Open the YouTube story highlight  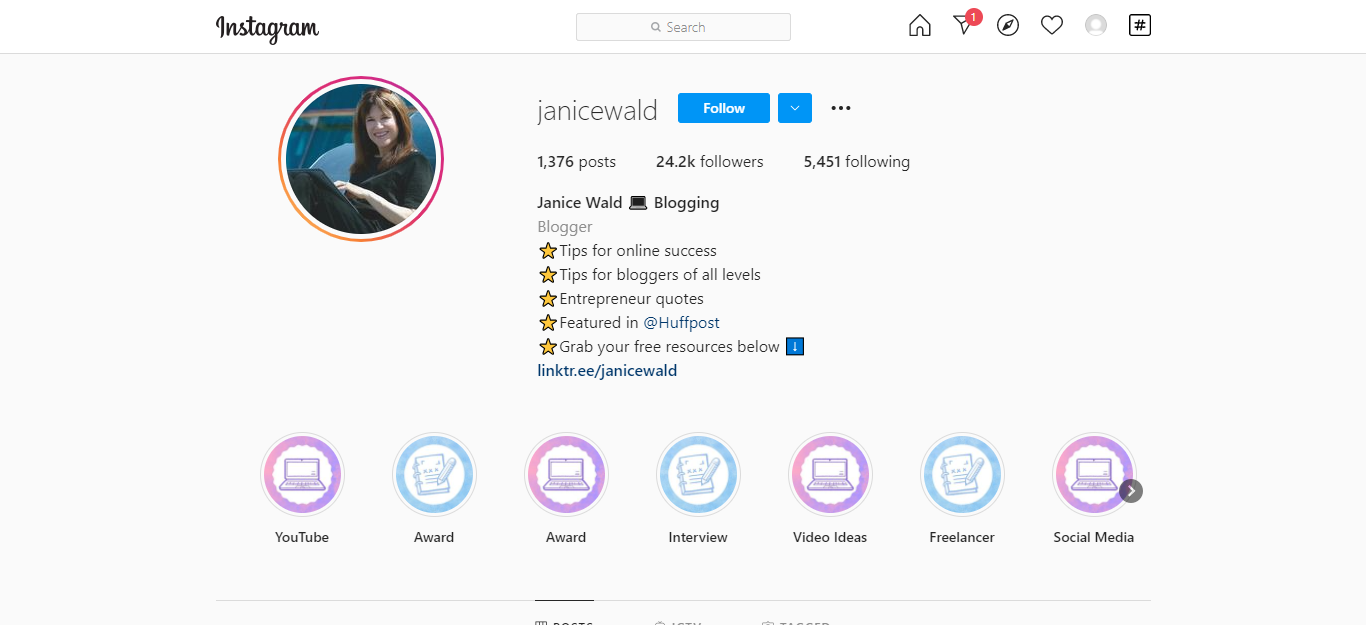pyautogui.click(x=302, y=474)
